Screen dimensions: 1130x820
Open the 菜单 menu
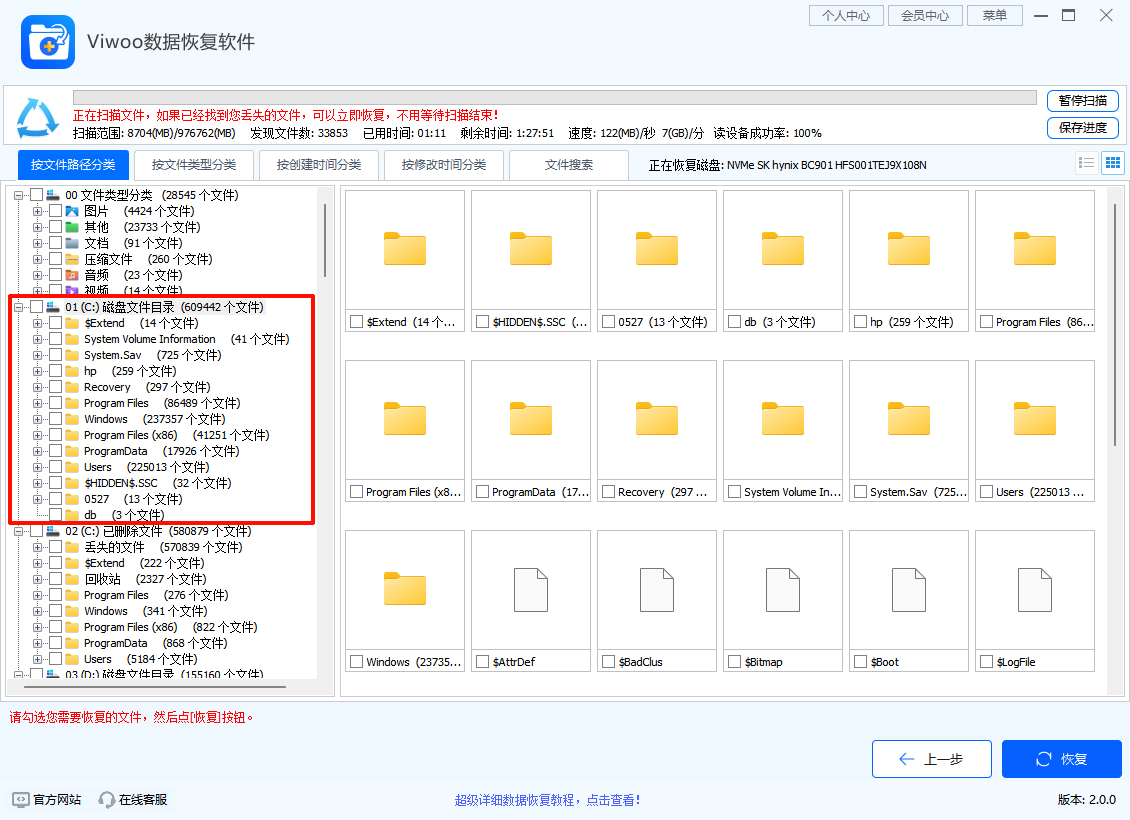(994, 15)
